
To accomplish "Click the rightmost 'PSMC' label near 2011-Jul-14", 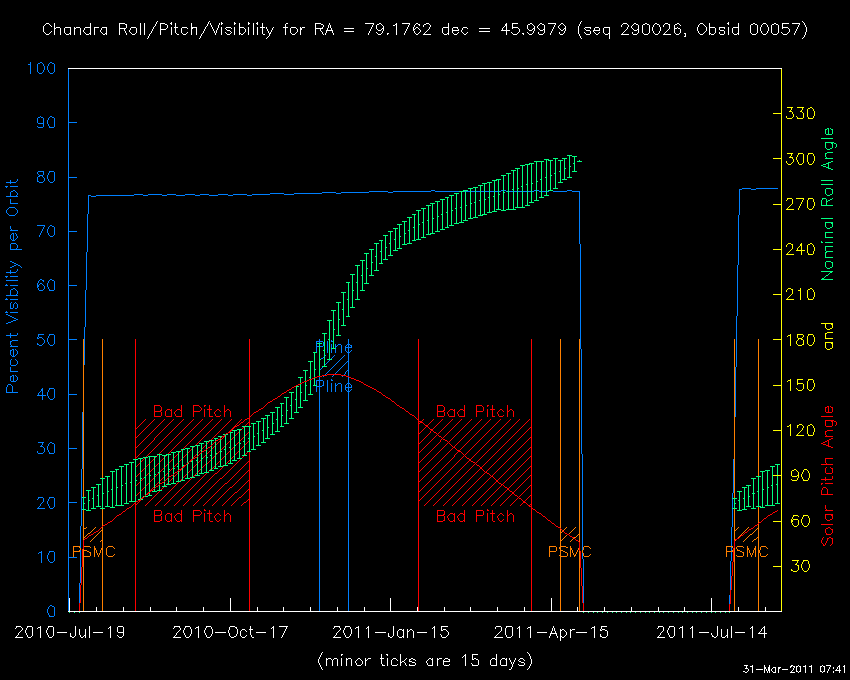I will [747, 552].
